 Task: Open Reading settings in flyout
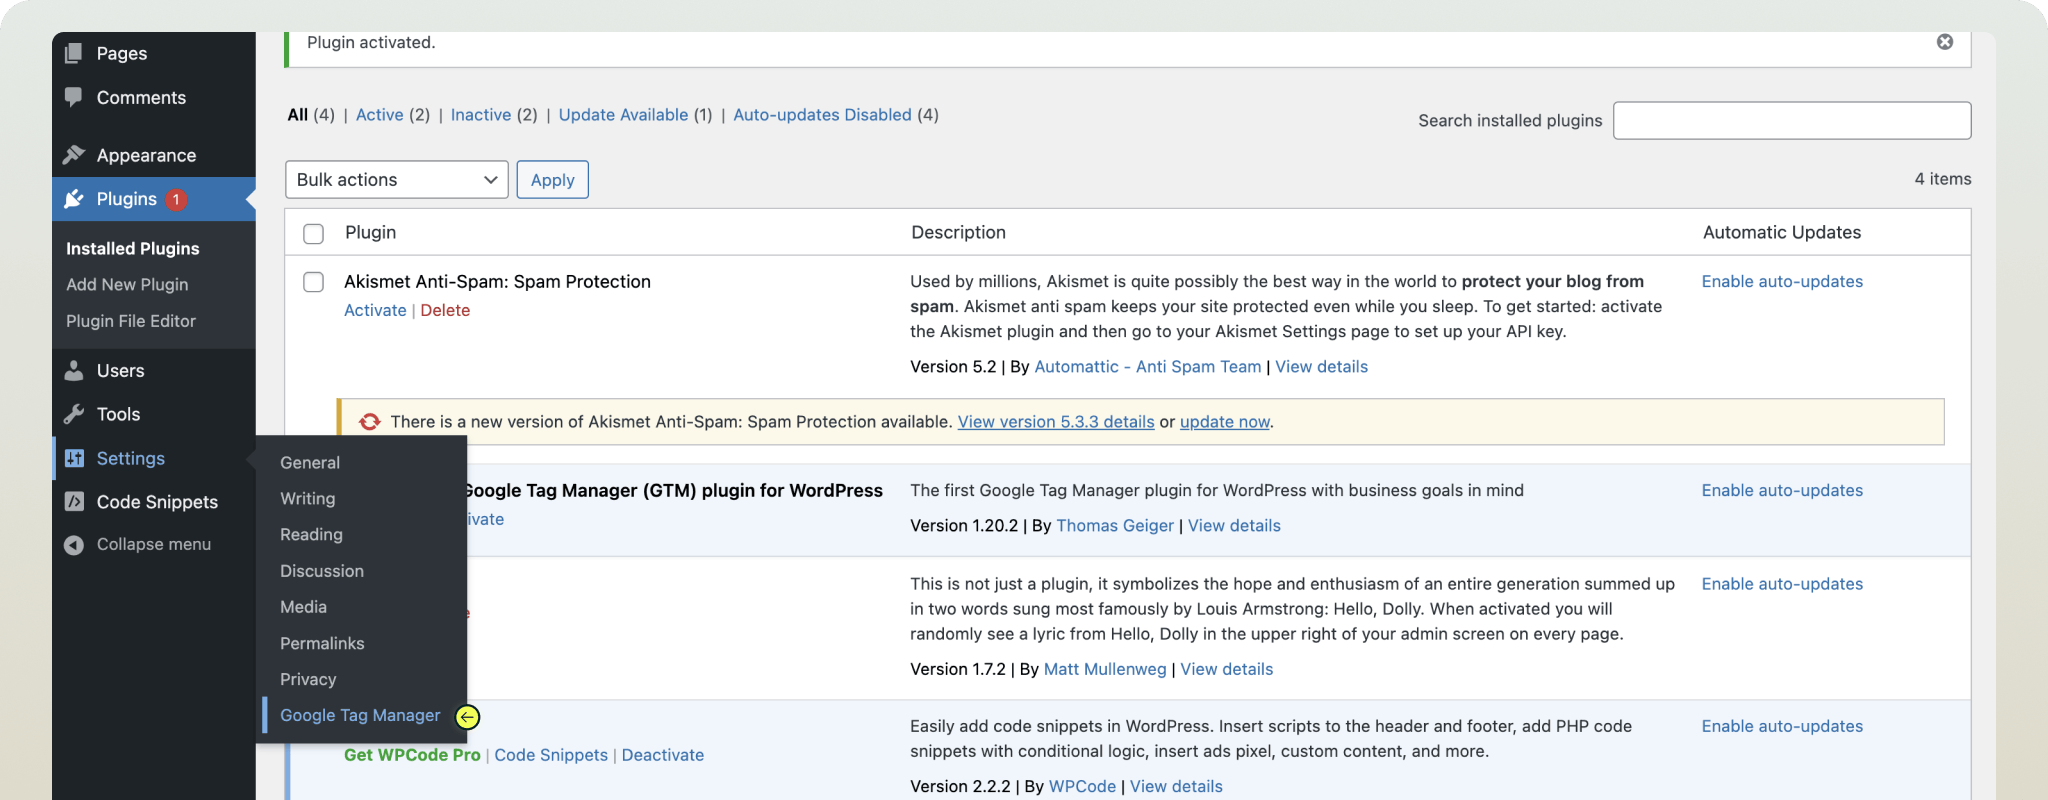click(x=311, y=535)
